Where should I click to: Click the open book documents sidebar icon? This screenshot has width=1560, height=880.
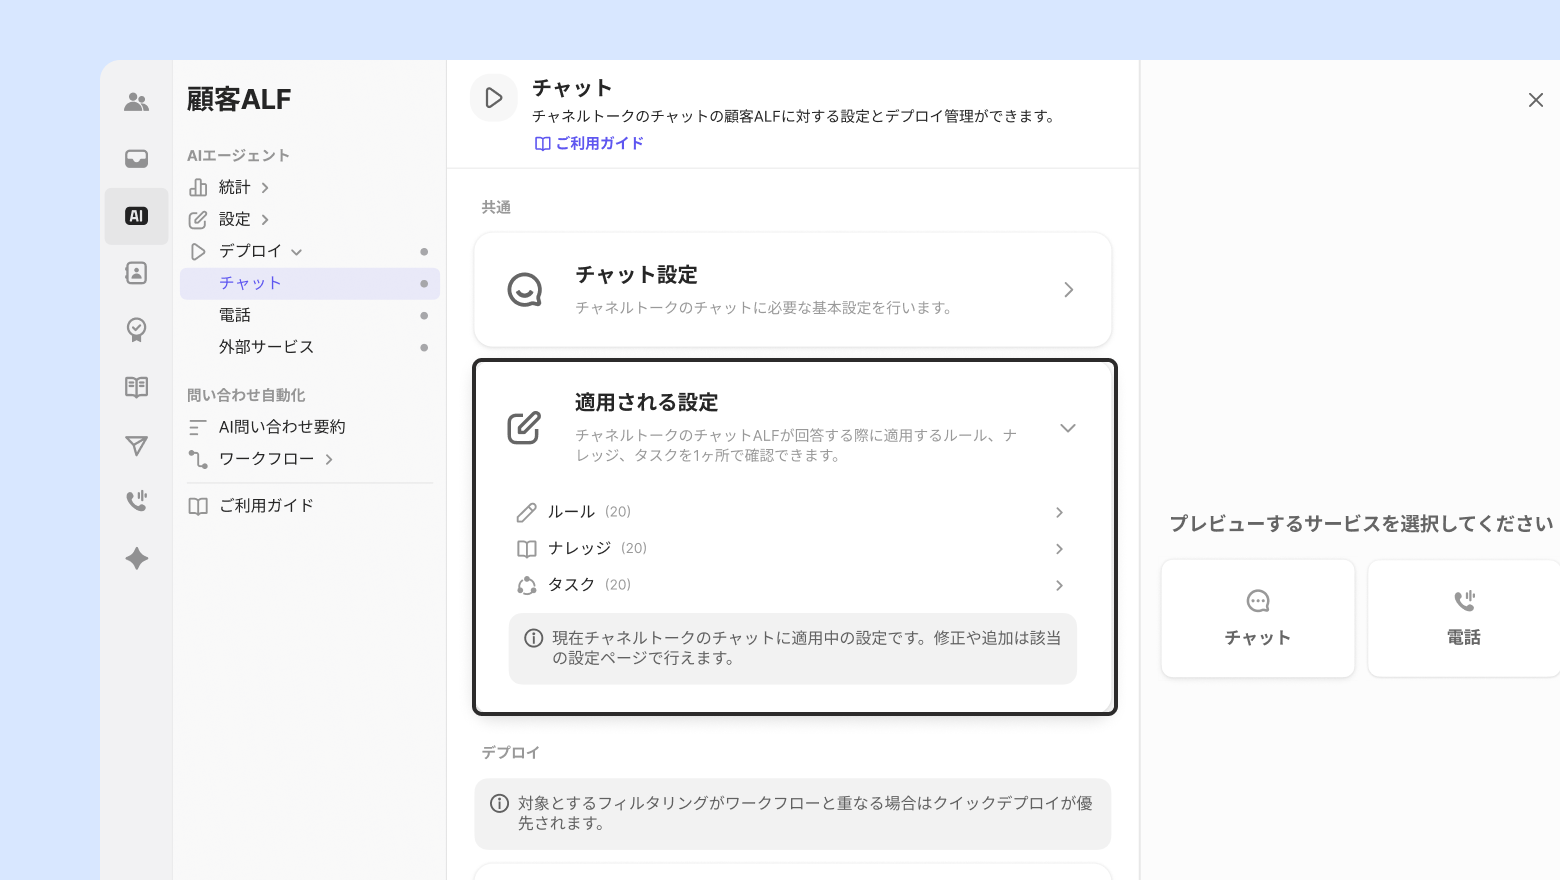click(x=137, y=387)
